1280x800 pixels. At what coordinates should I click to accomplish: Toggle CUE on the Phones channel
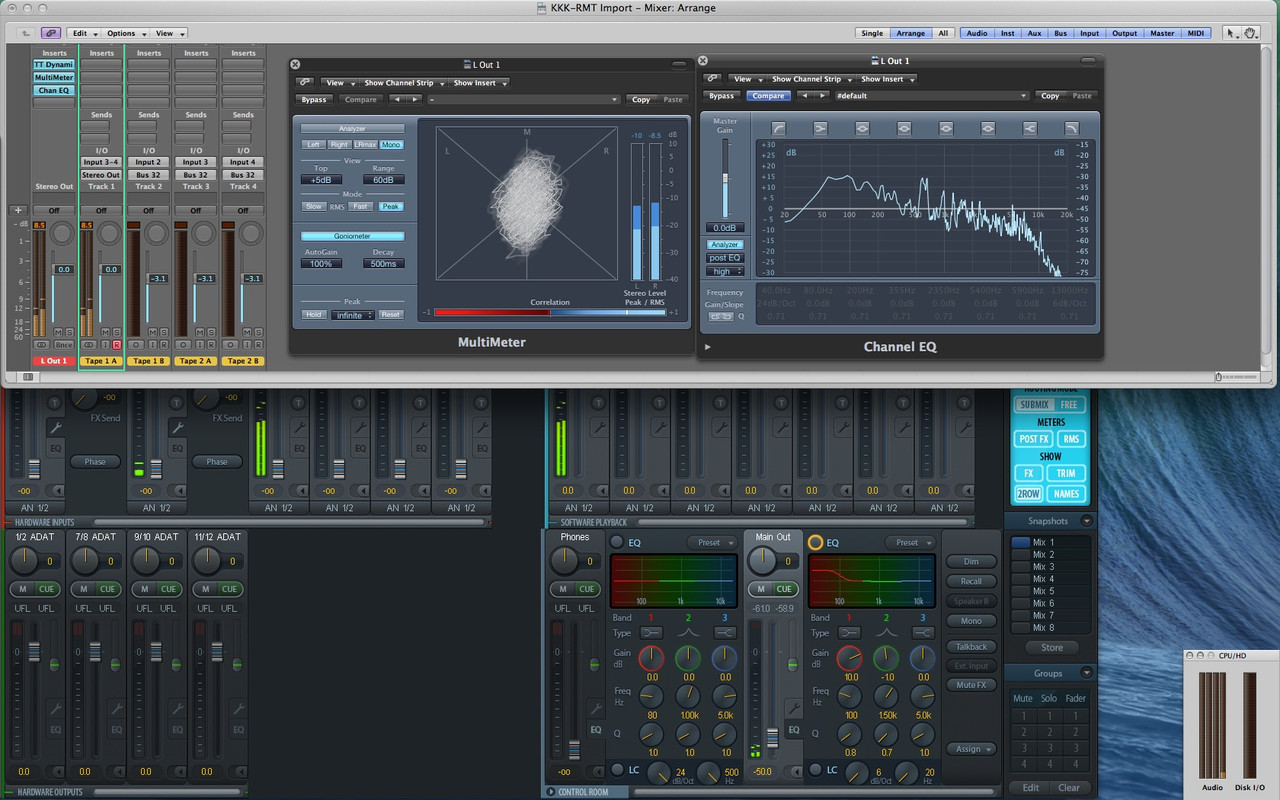[586, 589]
